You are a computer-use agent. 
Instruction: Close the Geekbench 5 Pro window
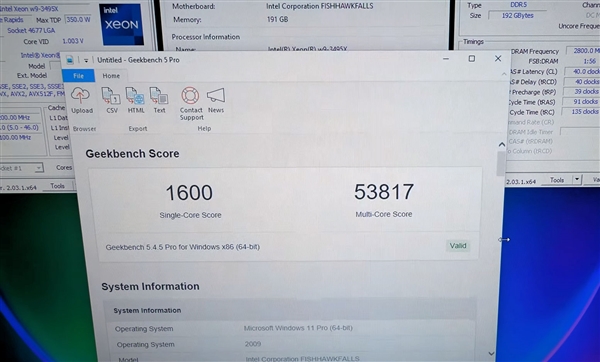[x=498, y=58]
